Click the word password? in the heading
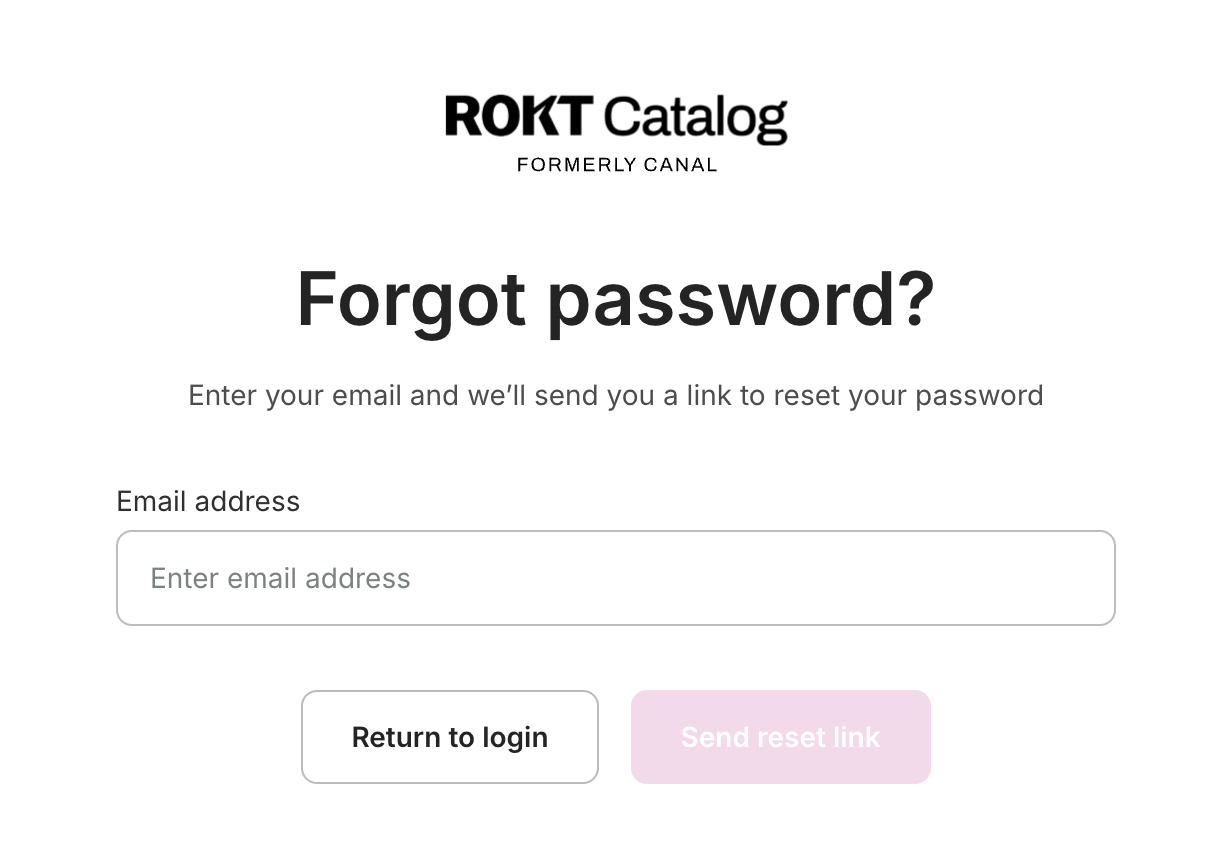1232x850 pixels. [x=741, y=300]
